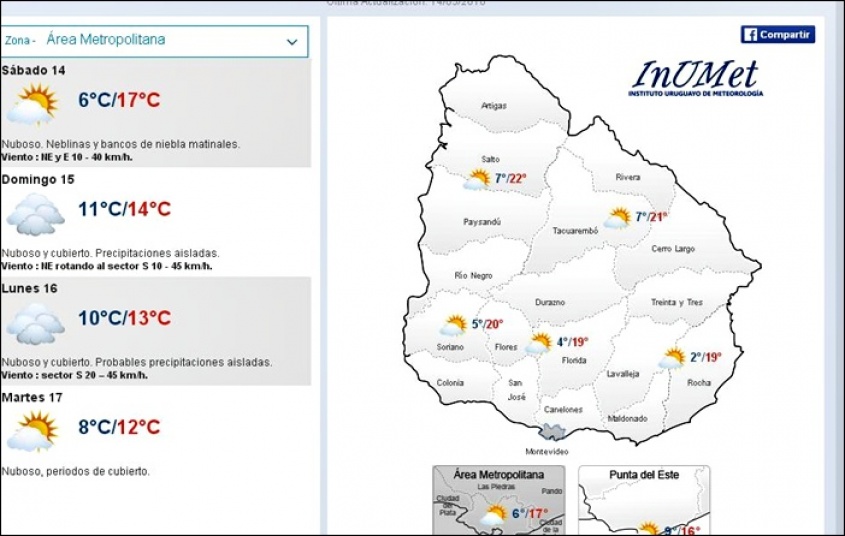Click the Lunes 16 forecast heading
The height and width of the screenshot is (536, 845).
click(30, 288)
